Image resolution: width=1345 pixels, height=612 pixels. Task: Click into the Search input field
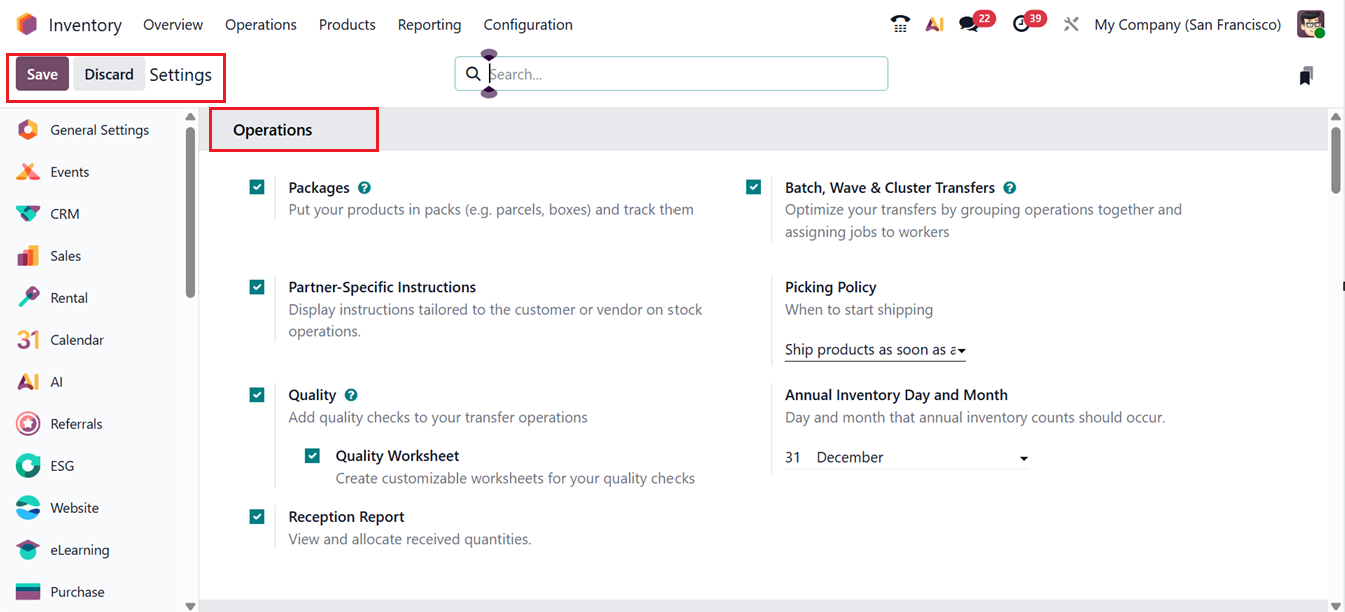click(680, 74)
